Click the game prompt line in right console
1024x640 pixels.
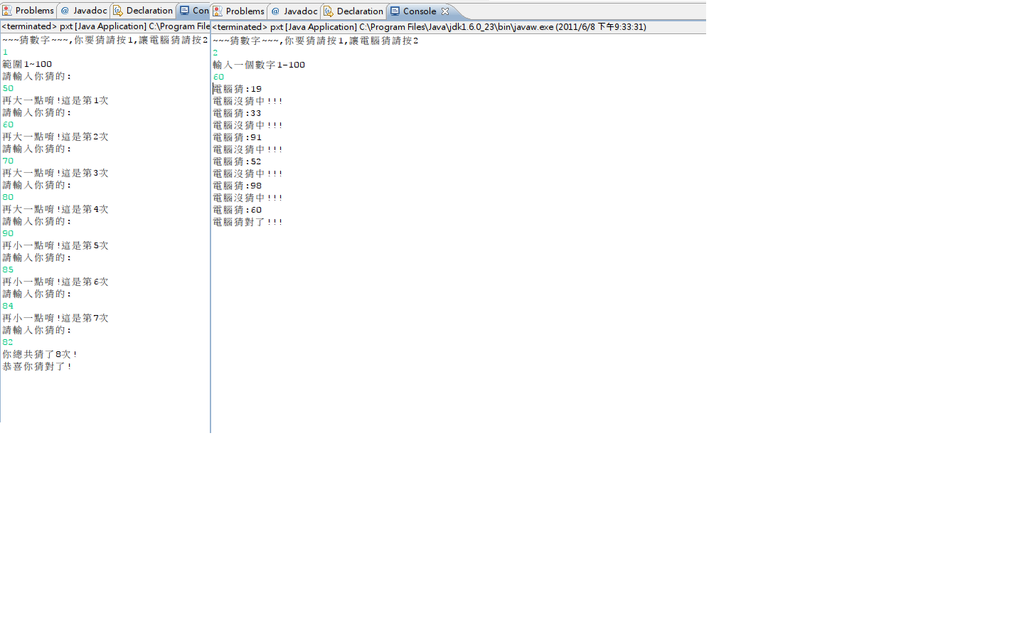pos(315,40)
